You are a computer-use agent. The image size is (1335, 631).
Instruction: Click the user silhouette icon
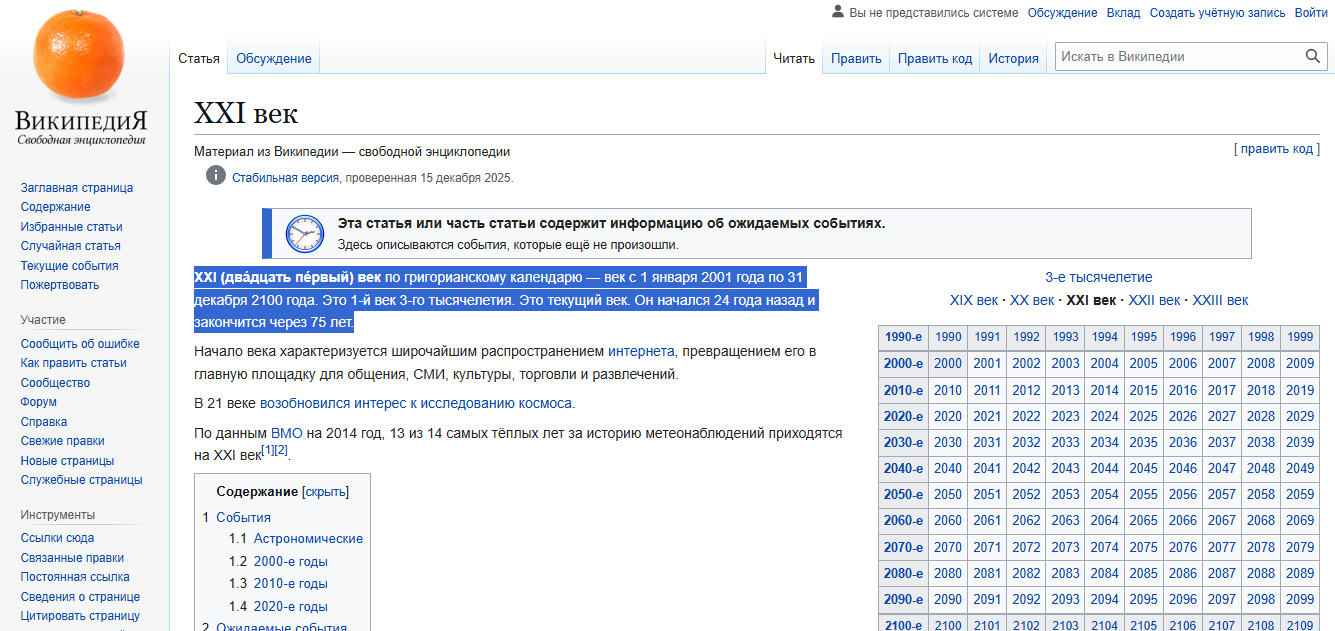coord(837,12)
